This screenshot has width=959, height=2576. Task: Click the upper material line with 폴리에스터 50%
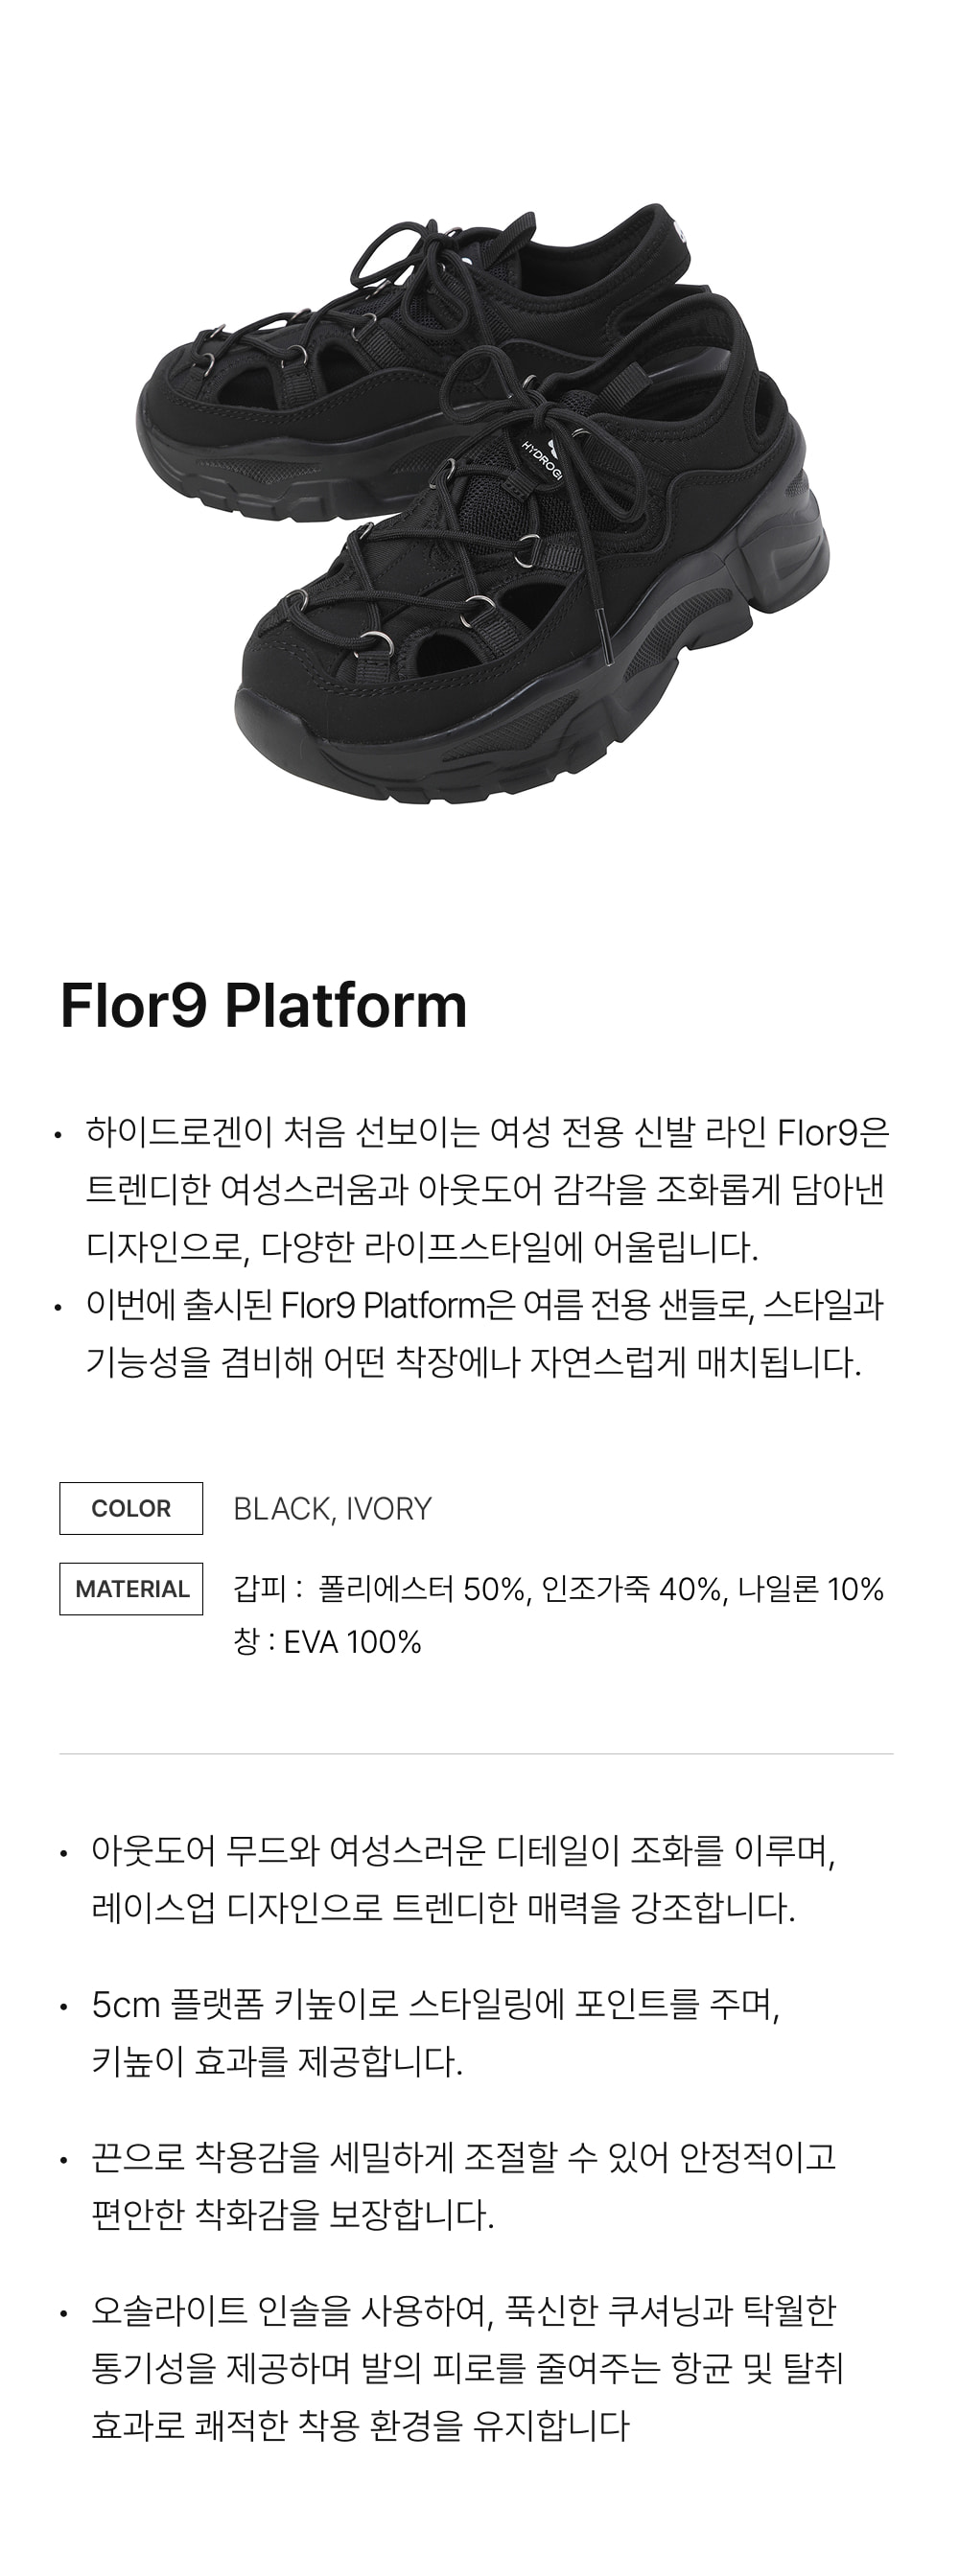click(558, 1589)
